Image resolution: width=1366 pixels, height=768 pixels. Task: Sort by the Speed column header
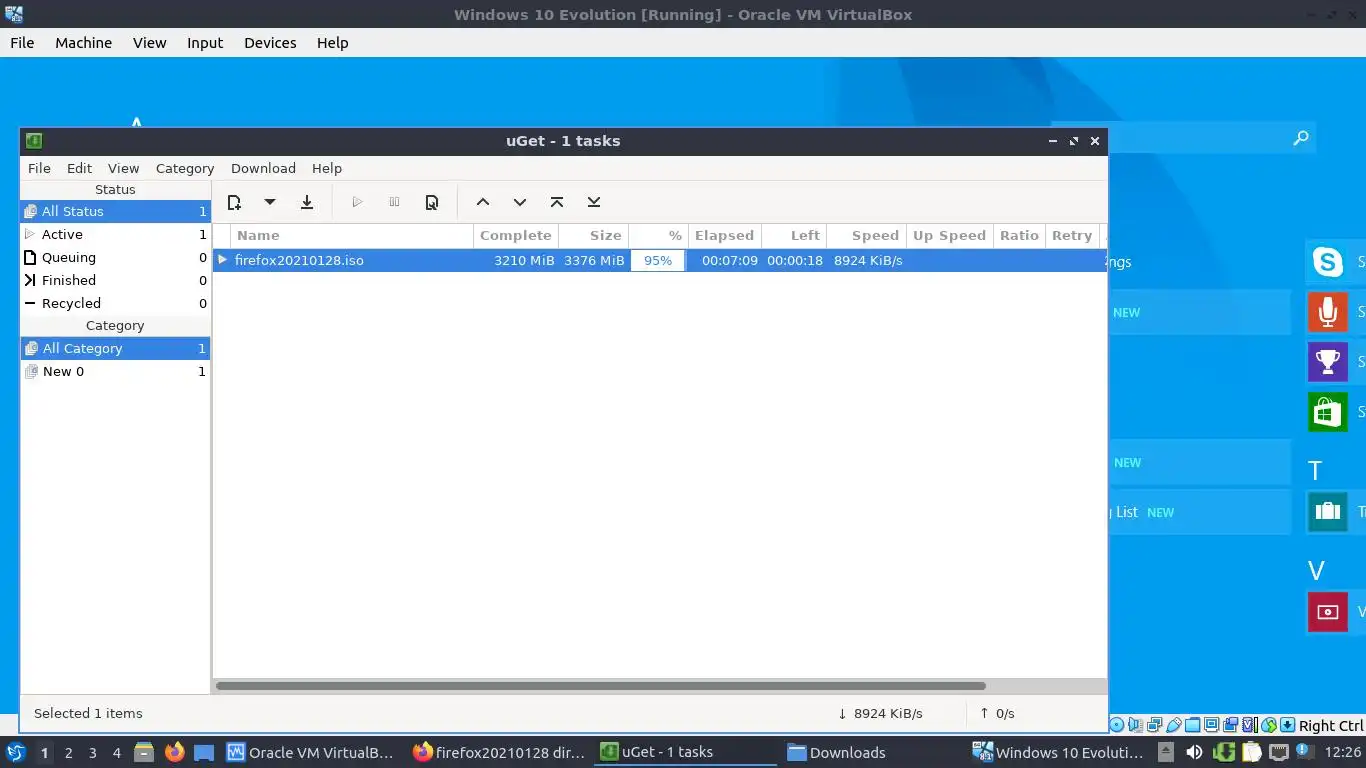pos(866,235)
